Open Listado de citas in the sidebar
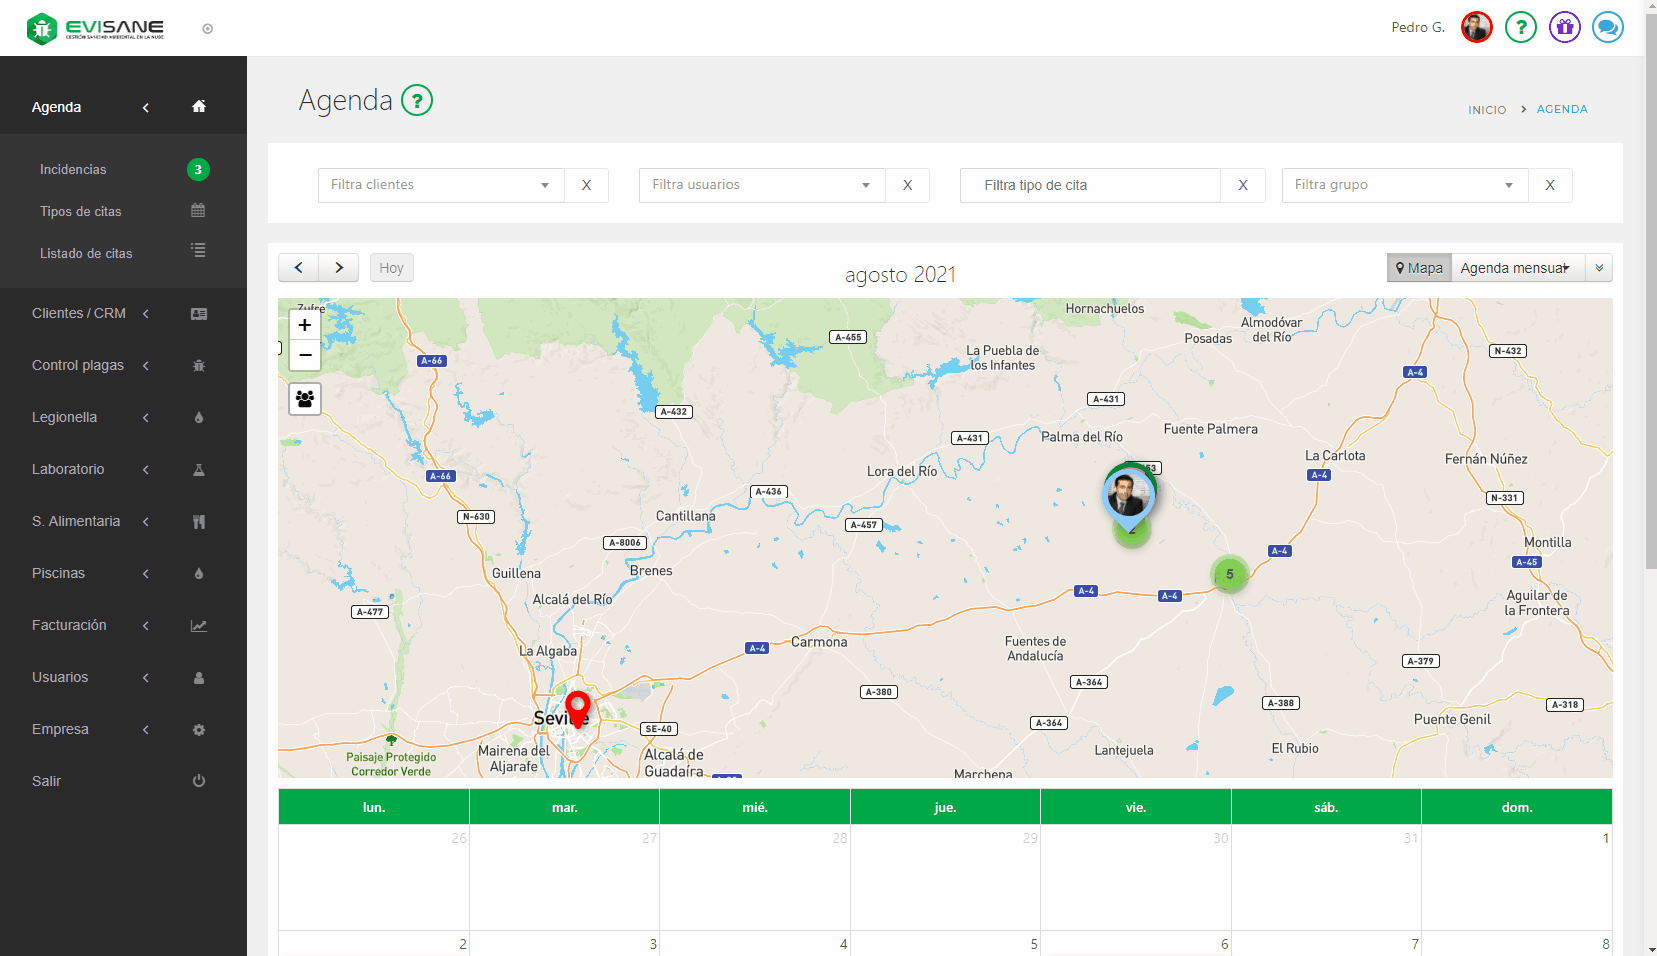Screen dimensions: 1657x956 (x=86, y=253)
